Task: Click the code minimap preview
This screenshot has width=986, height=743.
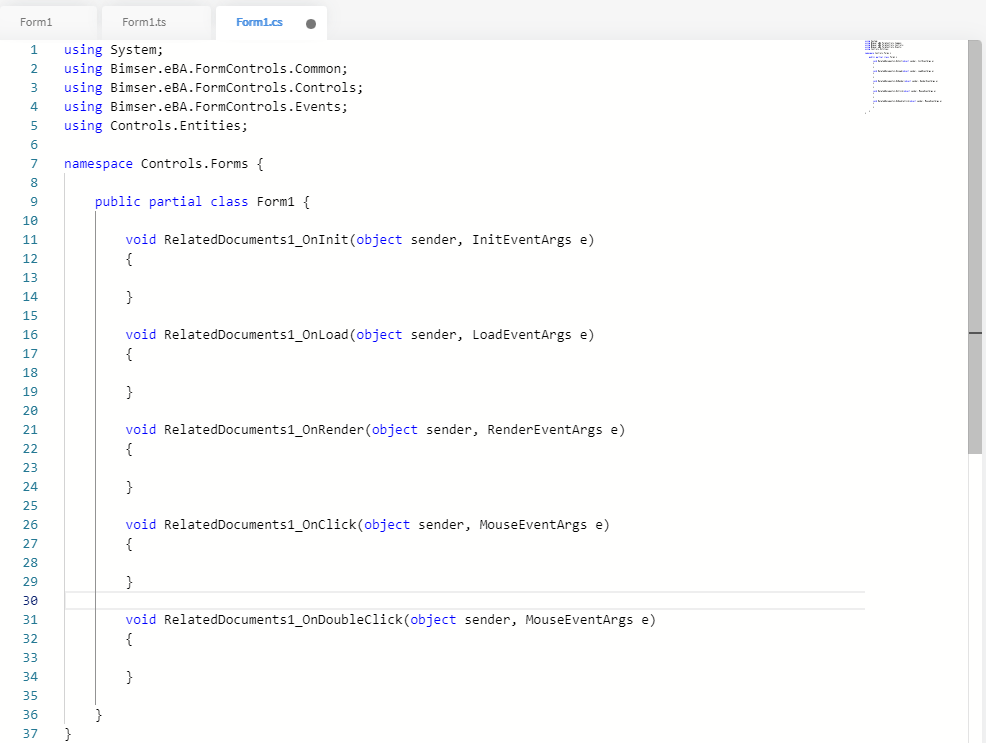Action: (x=904, y=75)
